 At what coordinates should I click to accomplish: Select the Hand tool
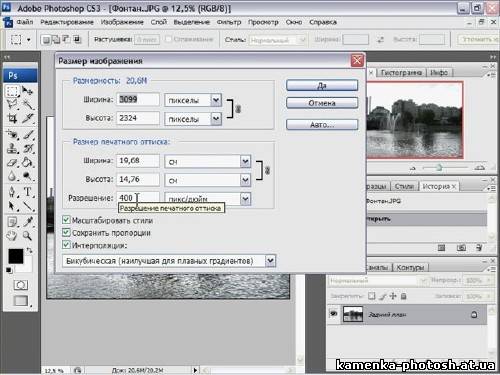point(12,236)
